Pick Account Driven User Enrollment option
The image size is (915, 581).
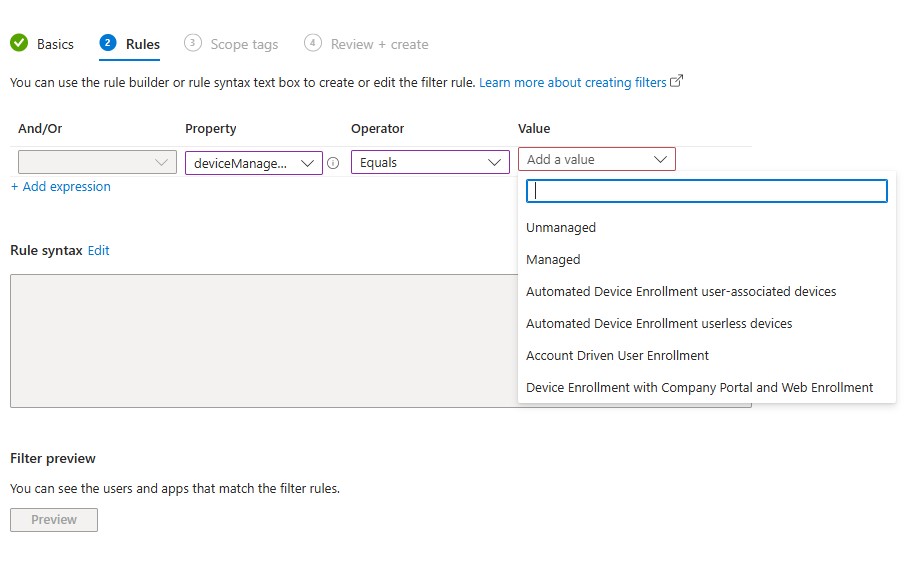click(617, 356)
